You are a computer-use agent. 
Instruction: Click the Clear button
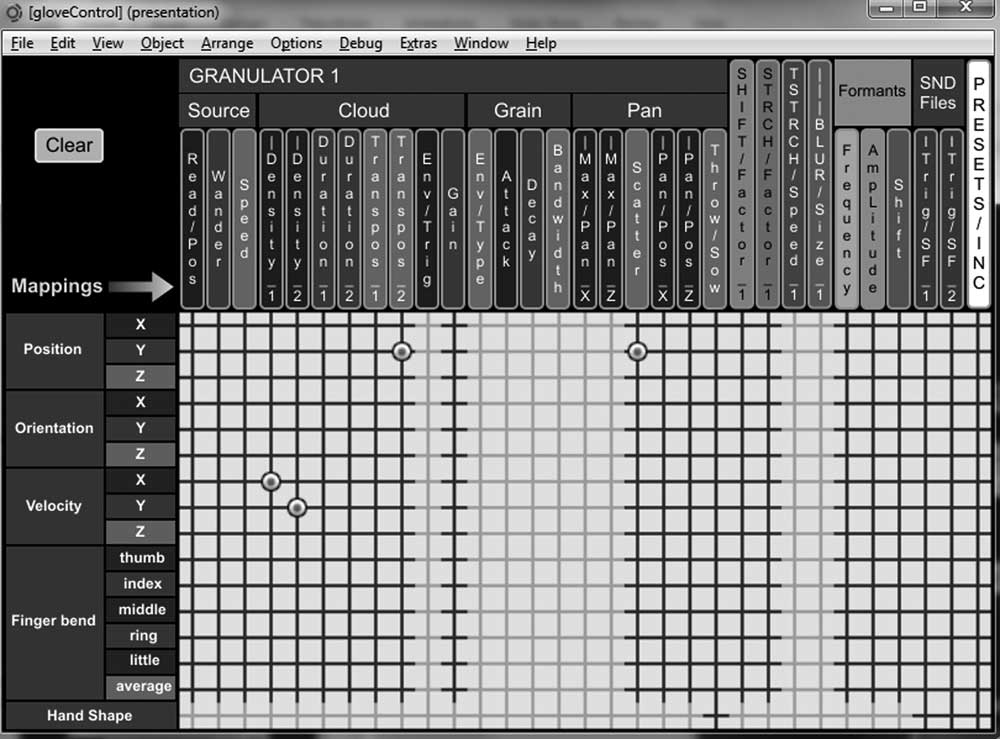point(68,146)
